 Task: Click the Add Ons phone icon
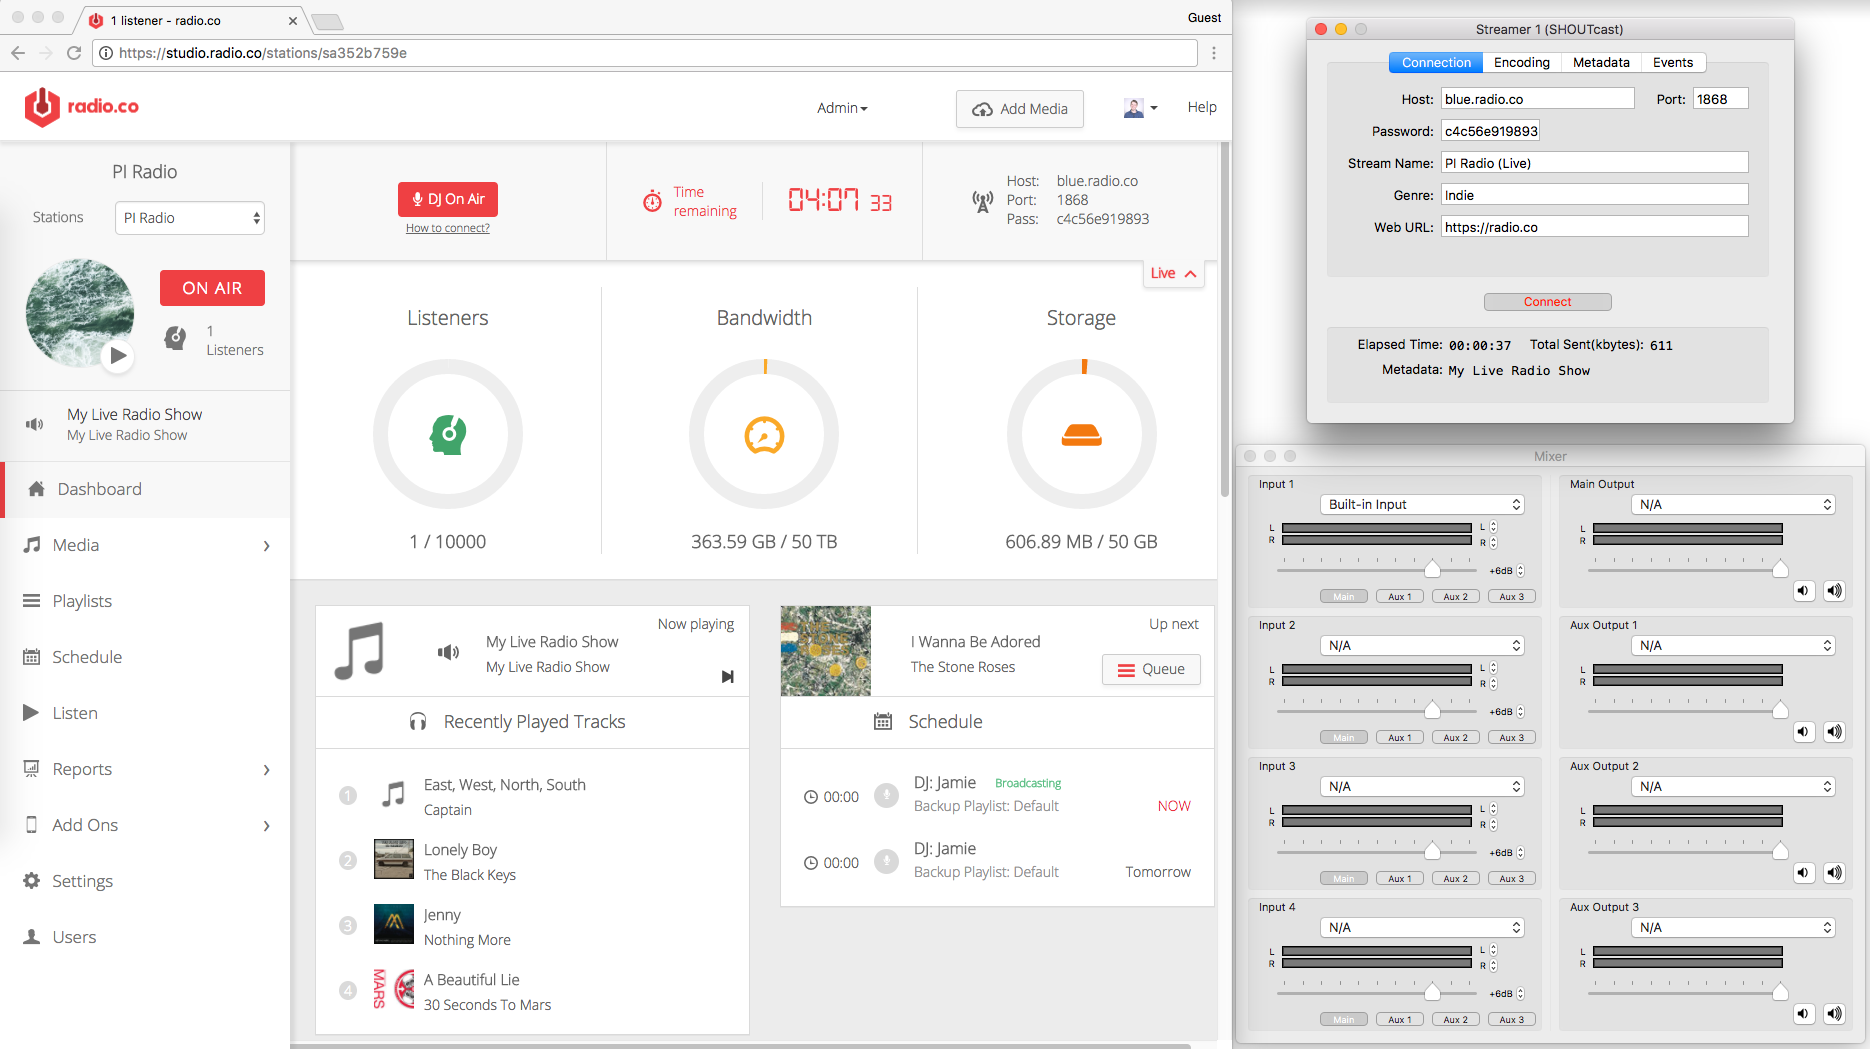click(x=32, y=825)
